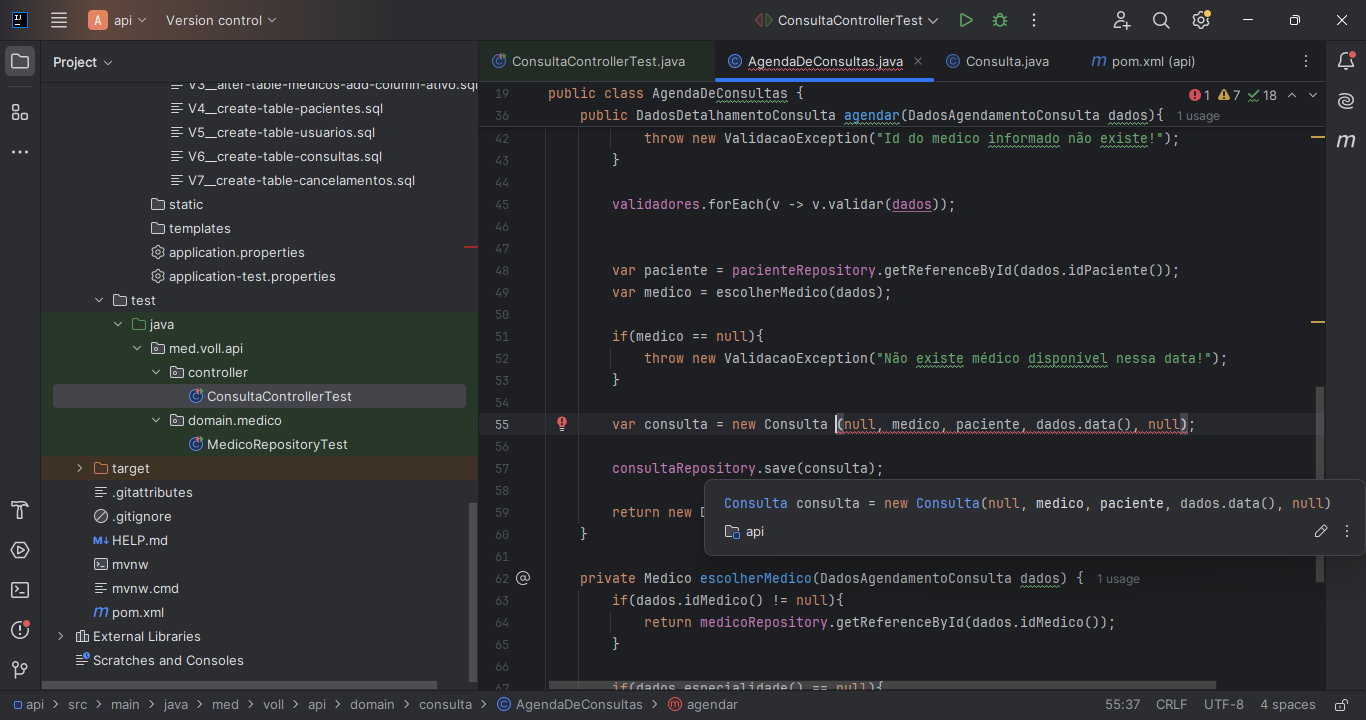
Task: Switch to Consulta.java tab
Action: [996, 61]
